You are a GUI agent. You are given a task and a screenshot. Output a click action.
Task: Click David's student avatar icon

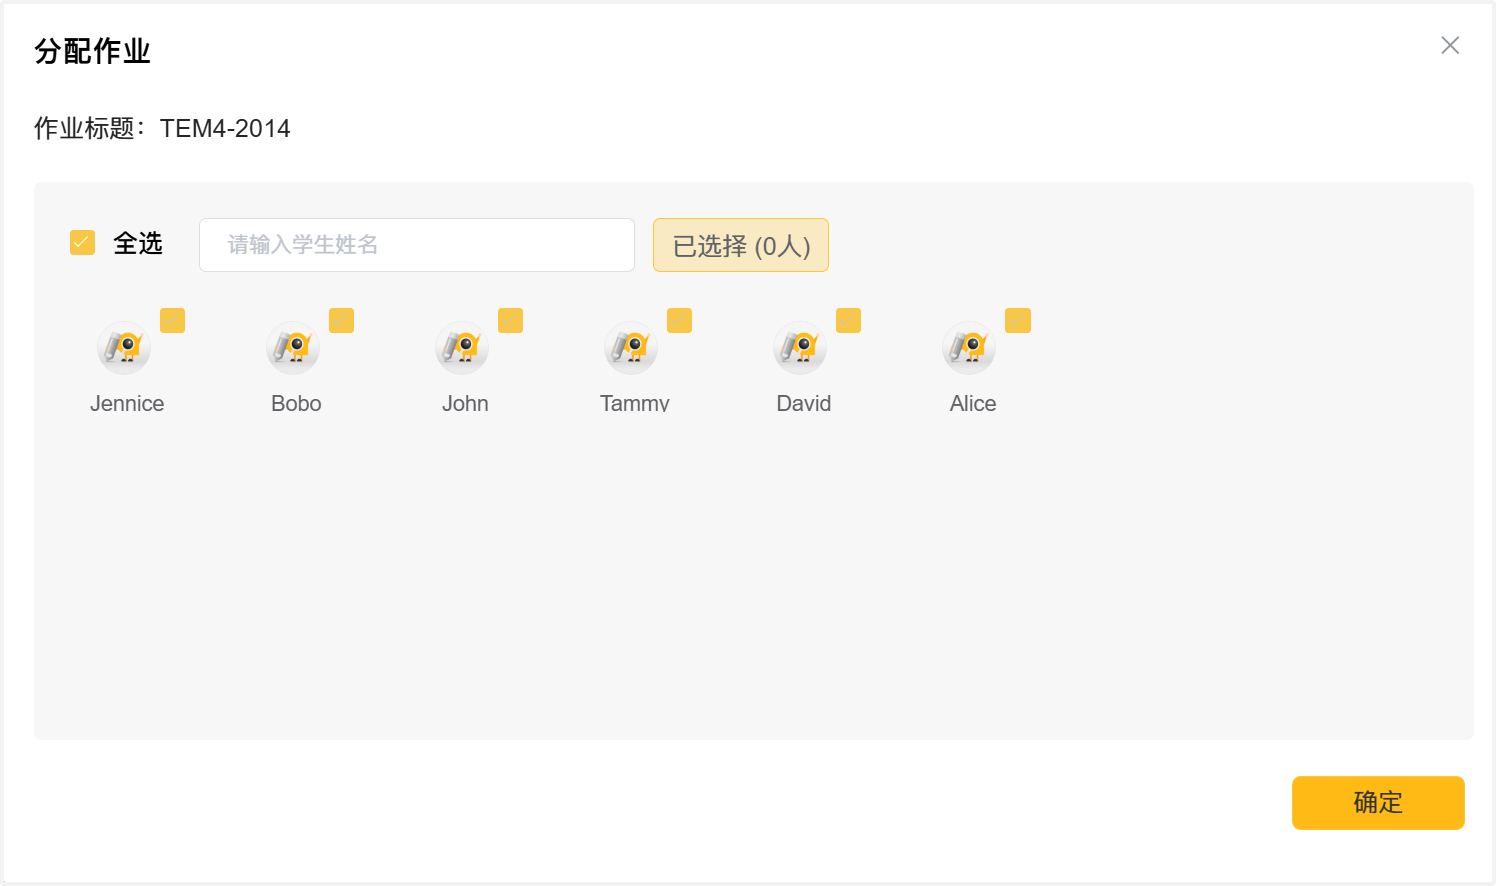coord(800,348)
